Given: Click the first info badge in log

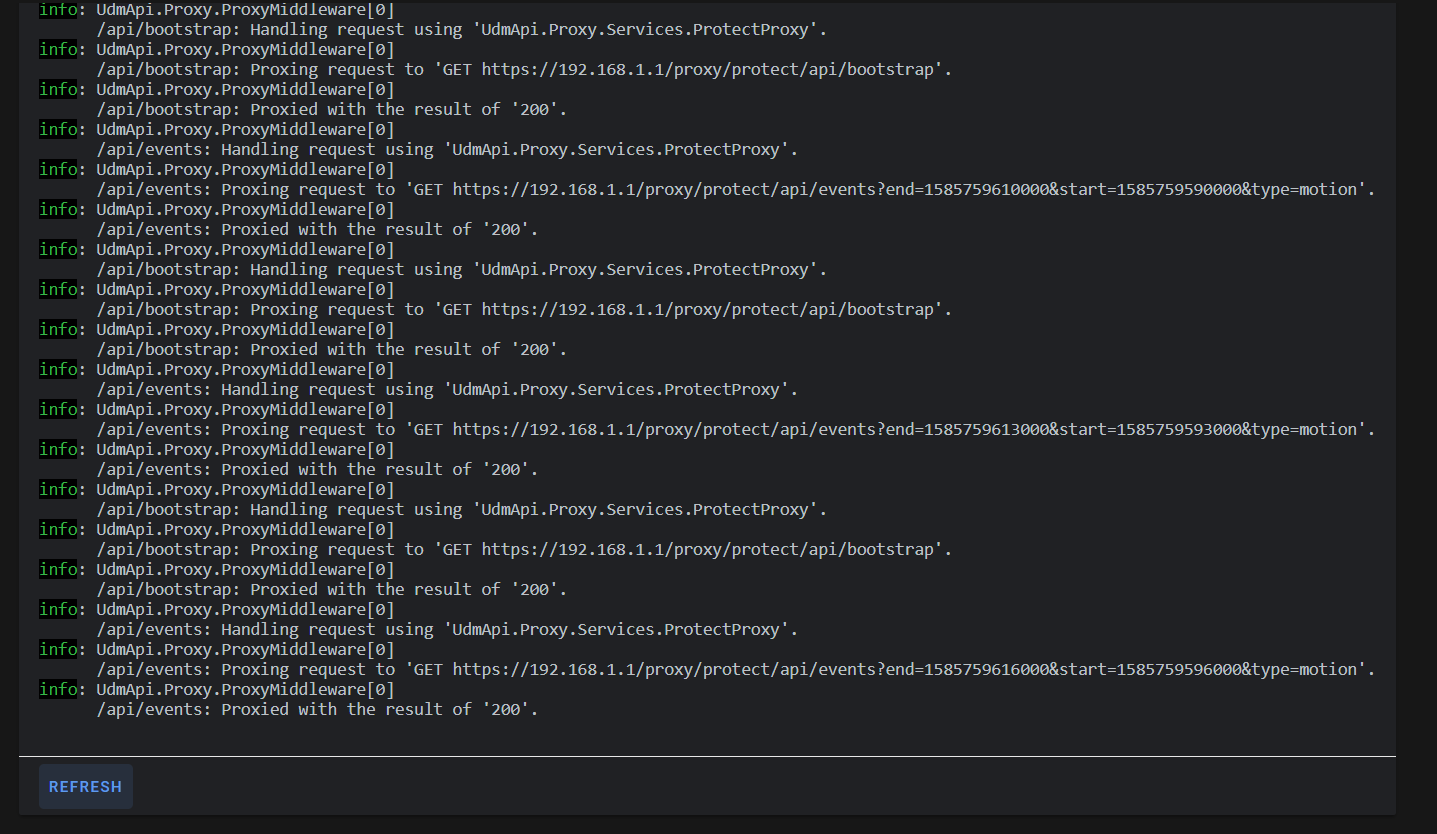Looking at the screenshot, I should (58, 9).
